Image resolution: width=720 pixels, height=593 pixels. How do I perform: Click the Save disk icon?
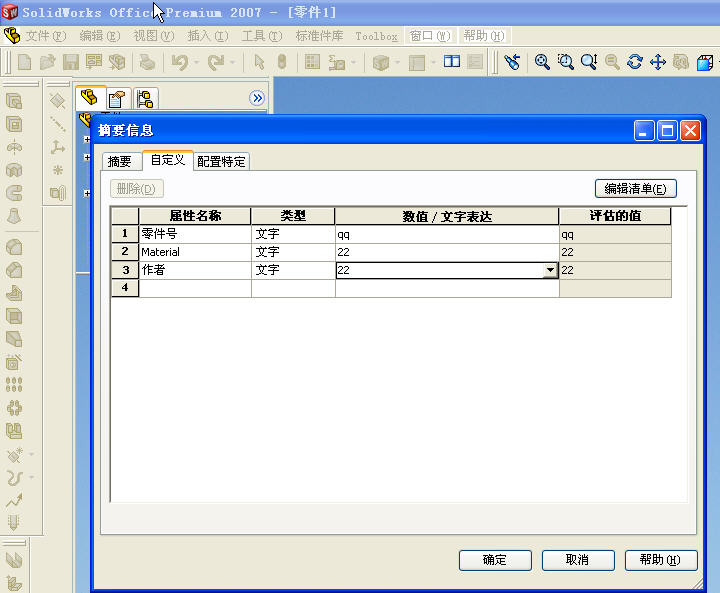click(71, 62)
